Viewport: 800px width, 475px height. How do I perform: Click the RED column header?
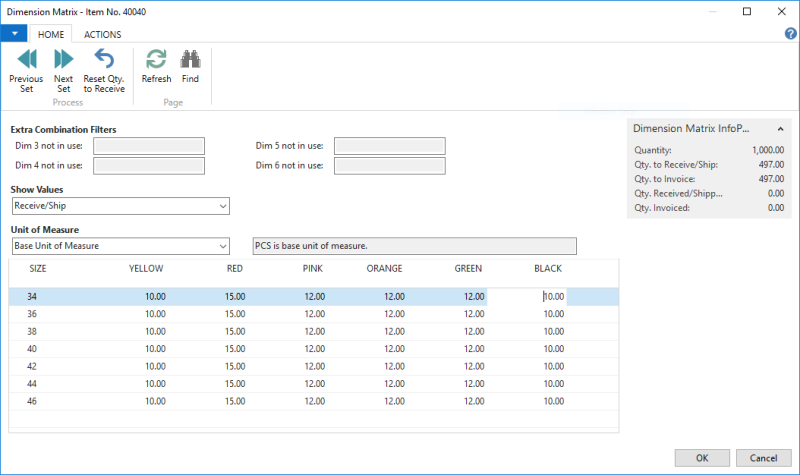pyautogui.click(x=235, y=268)
